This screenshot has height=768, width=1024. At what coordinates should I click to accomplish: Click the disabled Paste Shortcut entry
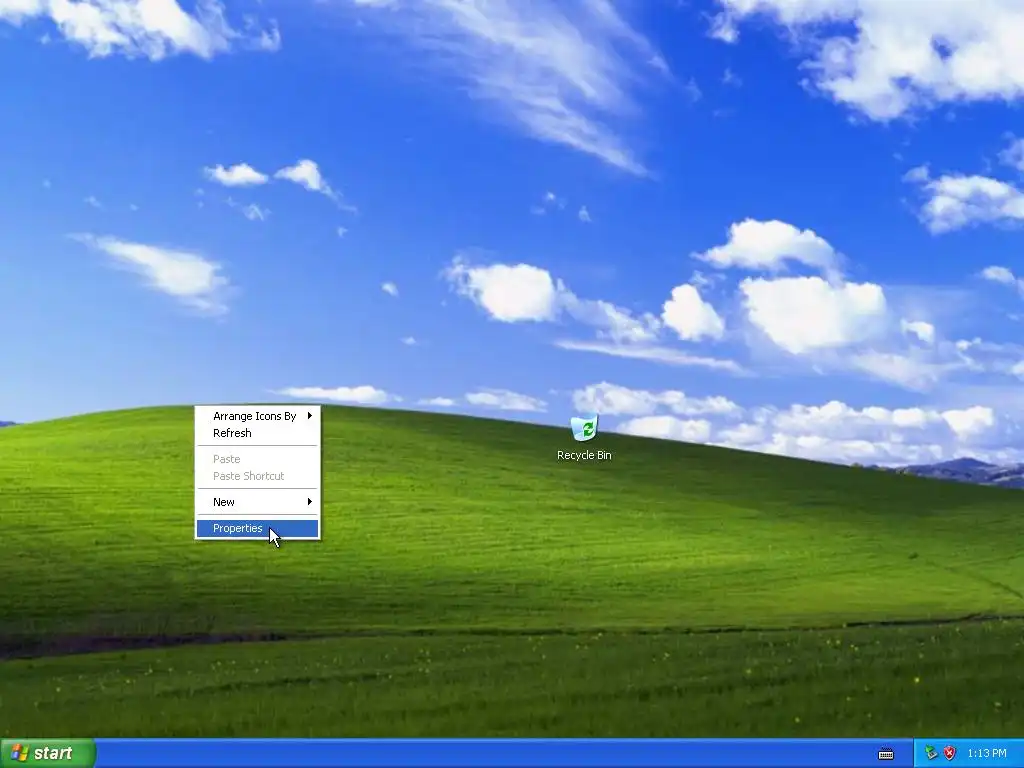point(258,476)
